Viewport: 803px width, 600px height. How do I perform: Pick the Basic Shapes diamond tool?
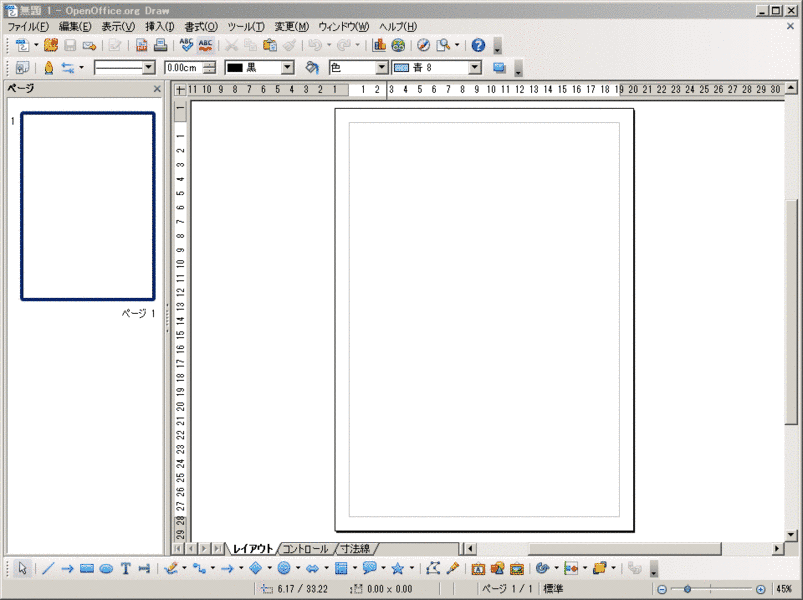coord(256,568)
